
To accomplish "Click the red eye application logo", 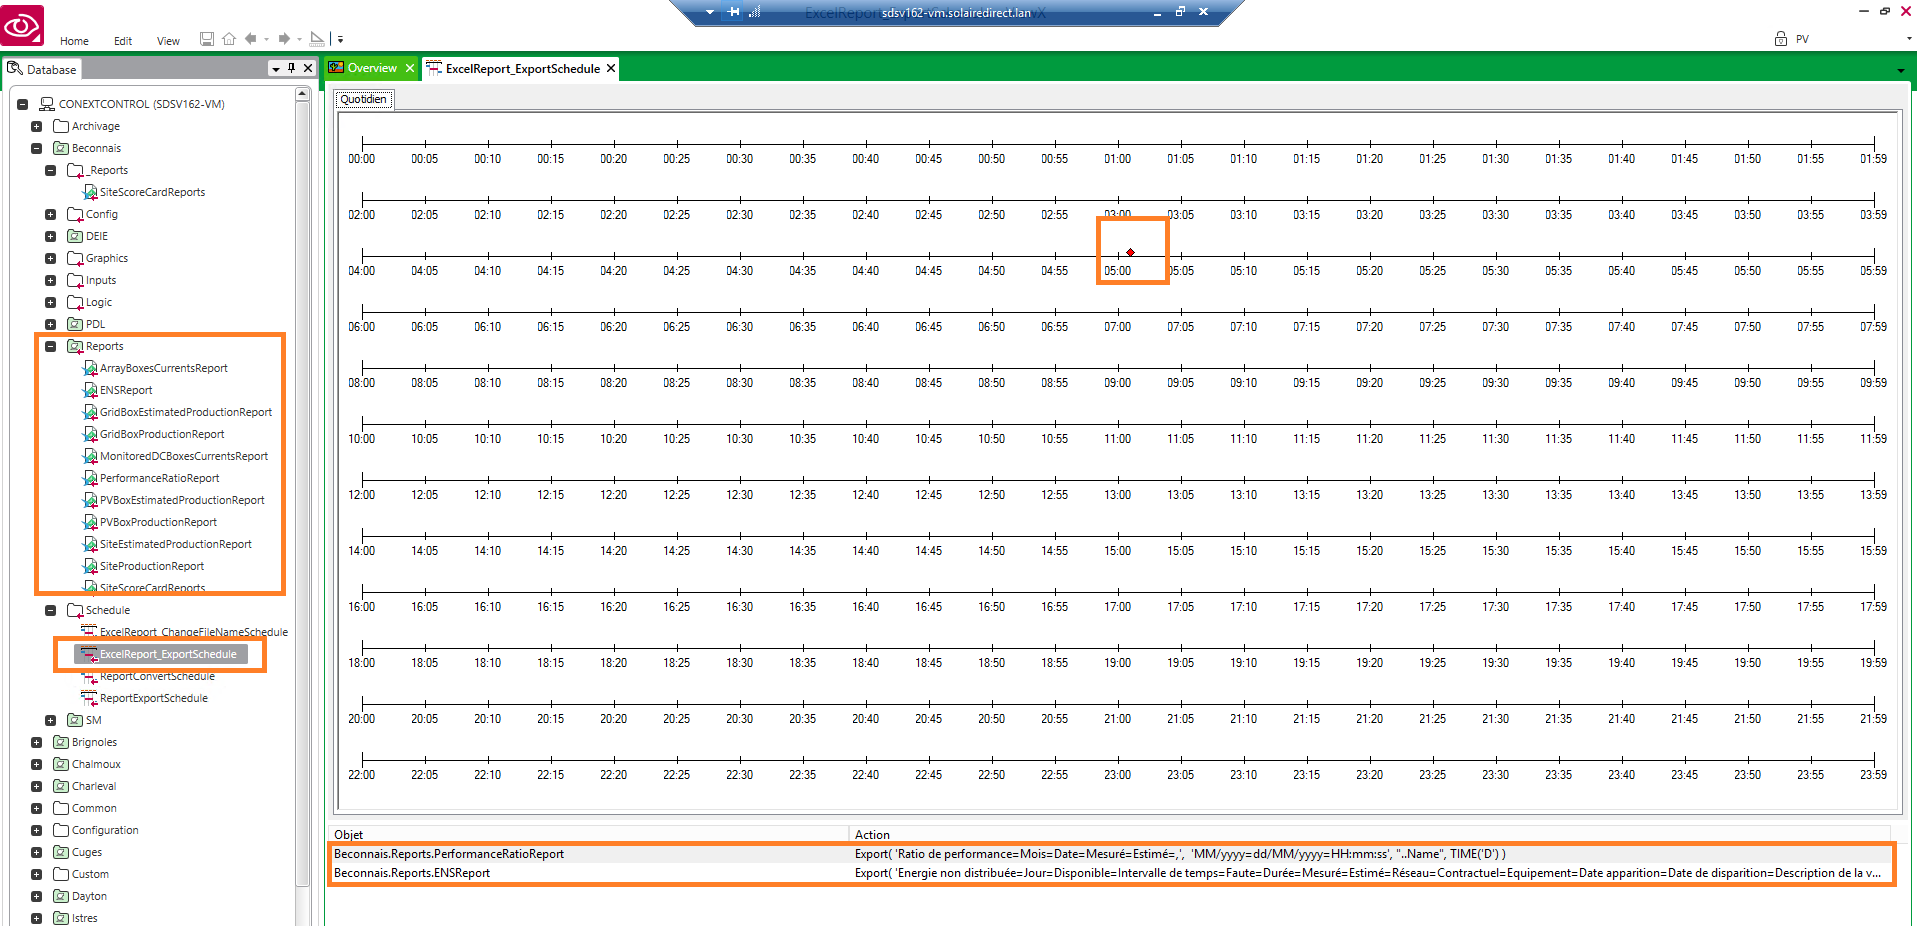I will coord(22,24).
